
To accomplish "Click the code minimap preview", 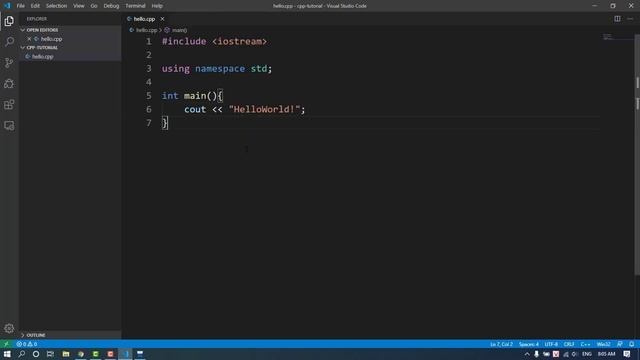I will point(608,37).
